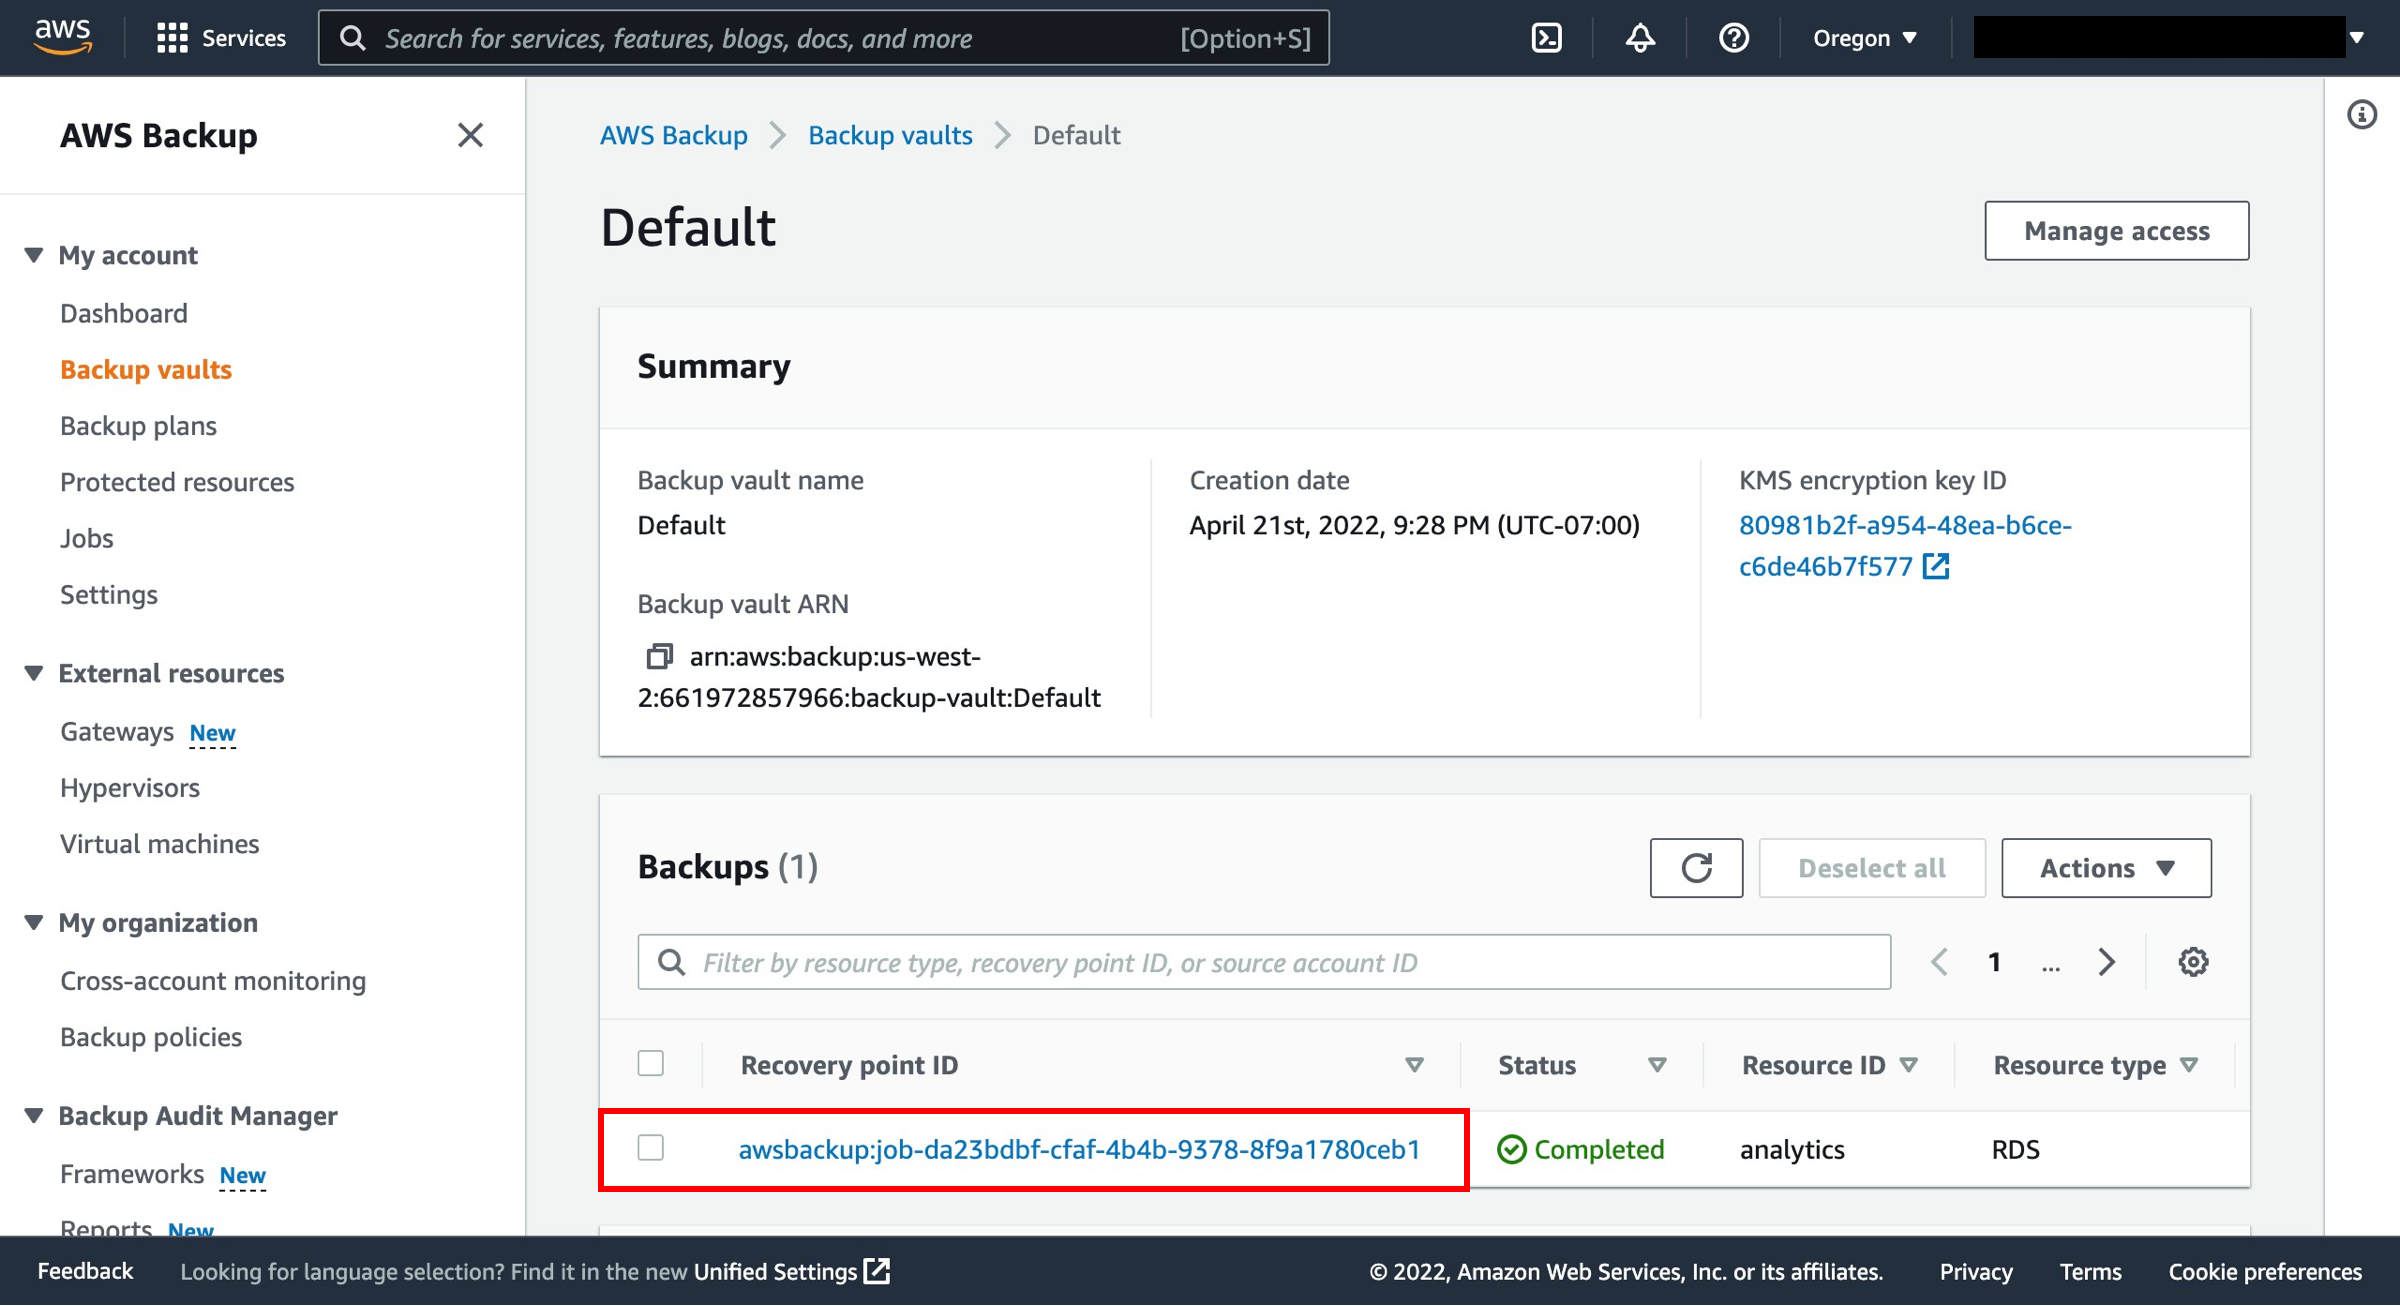The image size is (2400, 1306).
Task: Open AWS CloudShell terminal icon
Action: click(1546, 38)
